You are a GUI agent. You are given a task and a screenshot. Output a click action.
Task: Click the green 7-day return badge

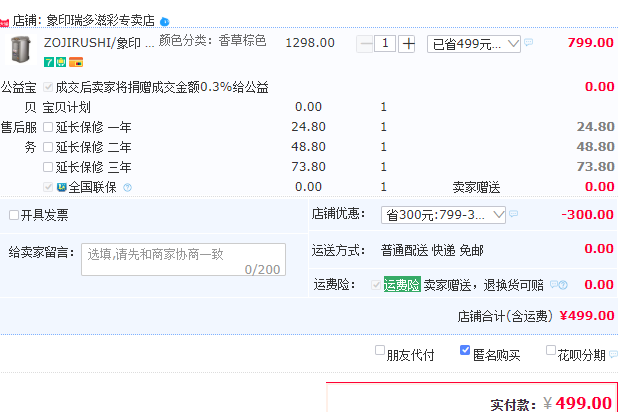tap(49, 62)
